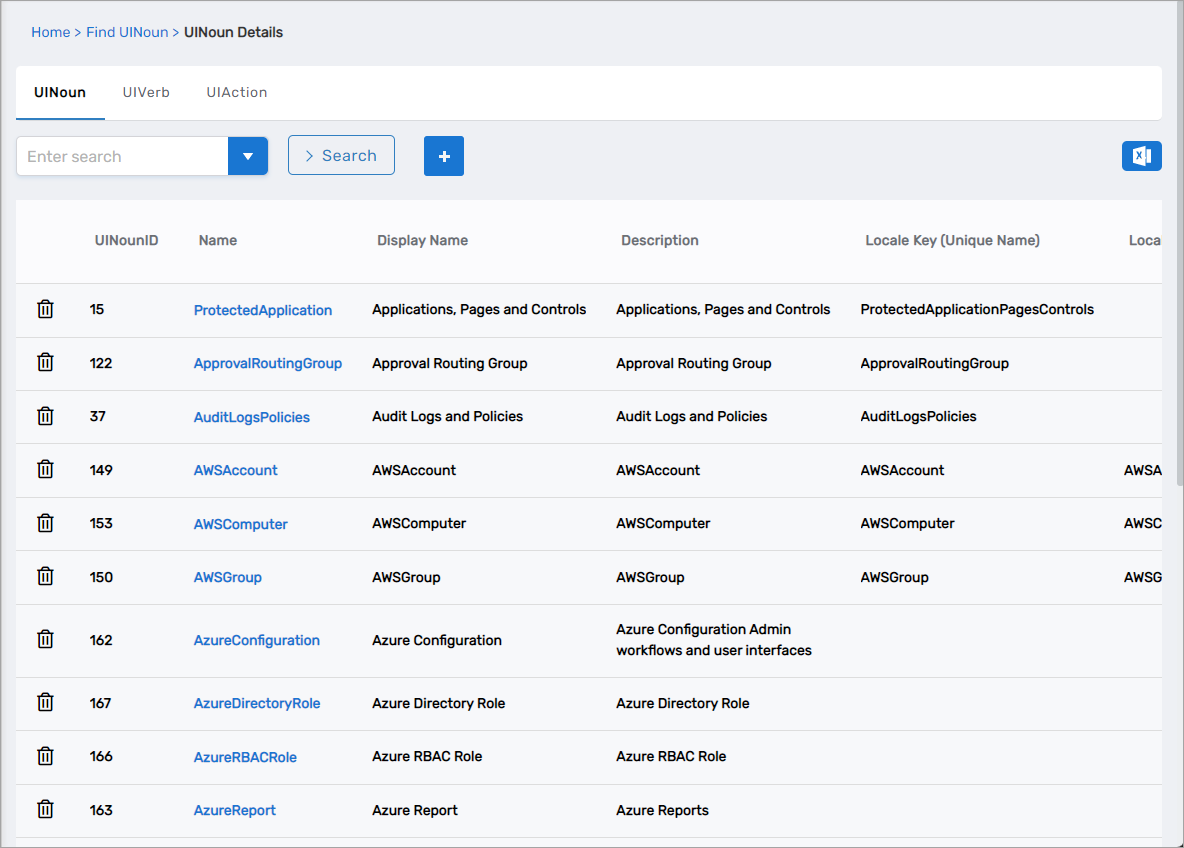Open the AWSGroup name link
1184x848 pixels.
[x=228, y=577]
